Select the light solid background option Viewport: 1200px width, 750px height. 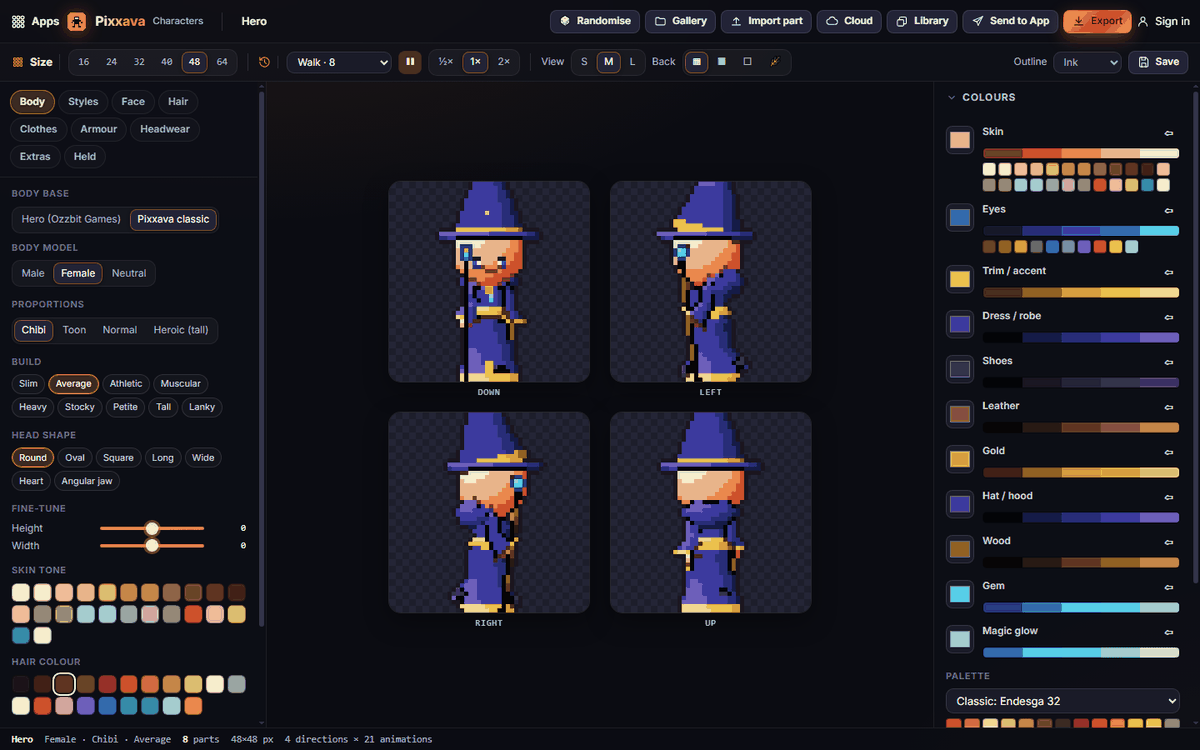click(722, 62)
